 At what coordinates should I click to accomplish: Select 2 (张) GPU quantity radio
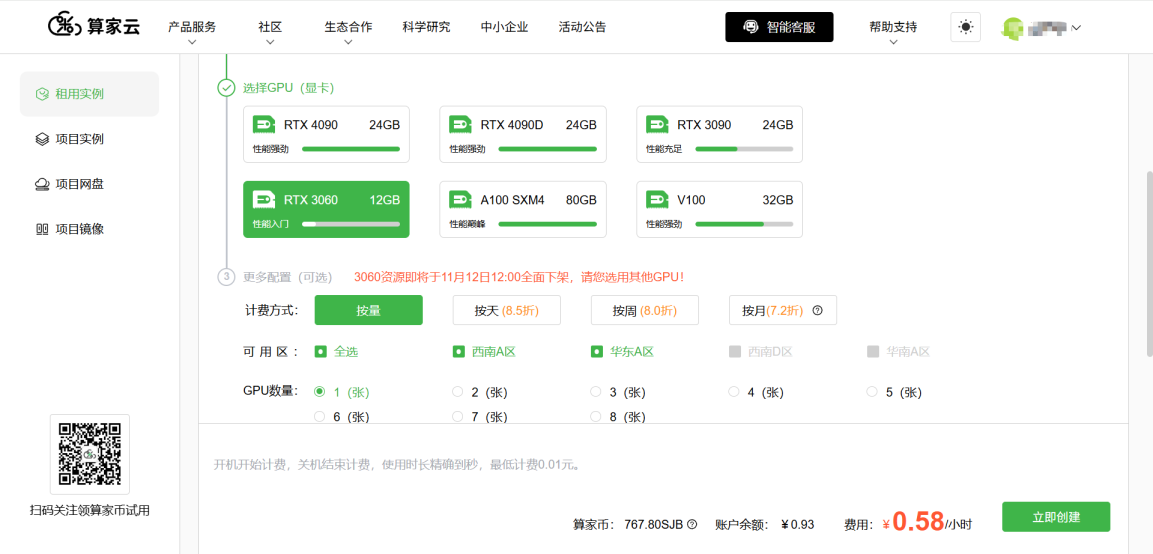tap(457, 391)
